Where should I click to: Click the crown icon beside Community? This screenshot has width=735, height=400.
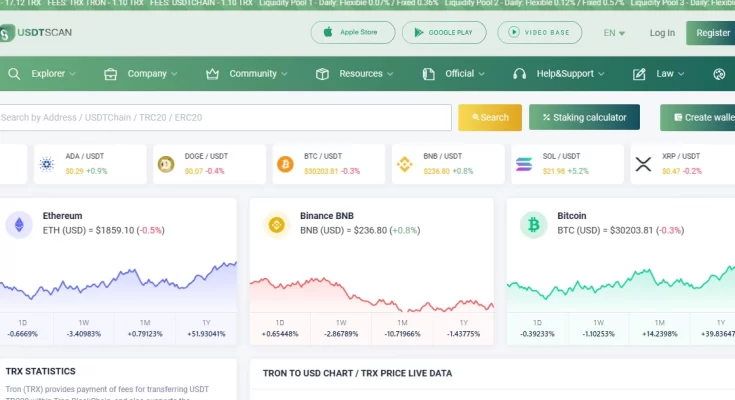[212, 74]
